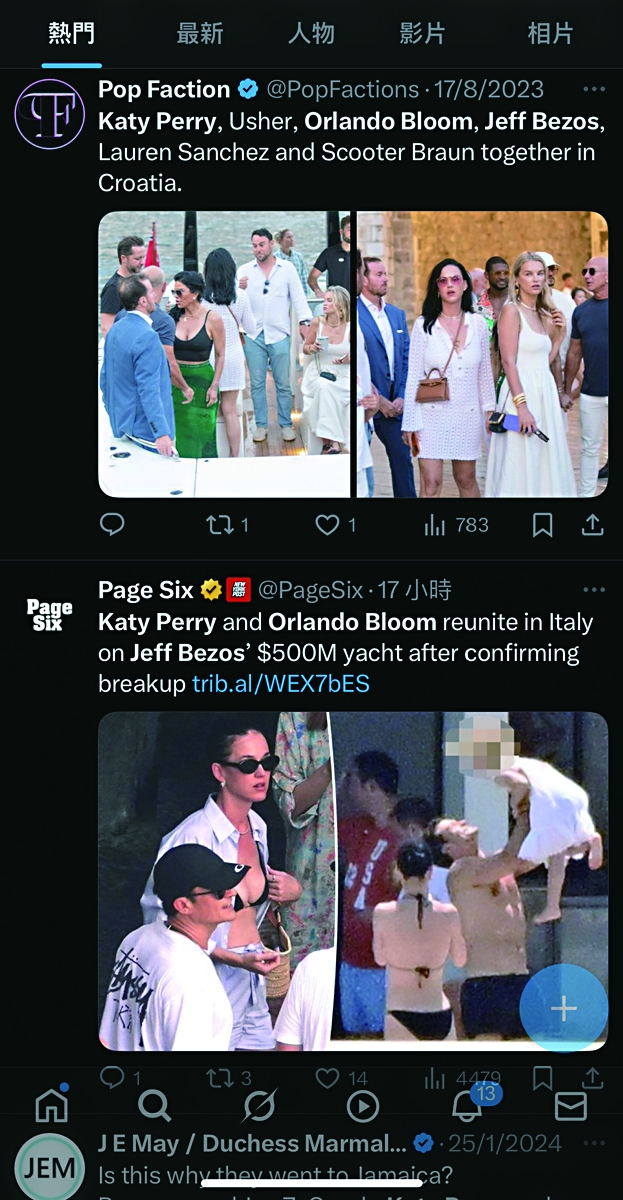Image resolution: width=623 pixels, height=1200 pixels.
Task: Tap the compose new post button
Action: pyautogui.click(x=564, y=1008)
